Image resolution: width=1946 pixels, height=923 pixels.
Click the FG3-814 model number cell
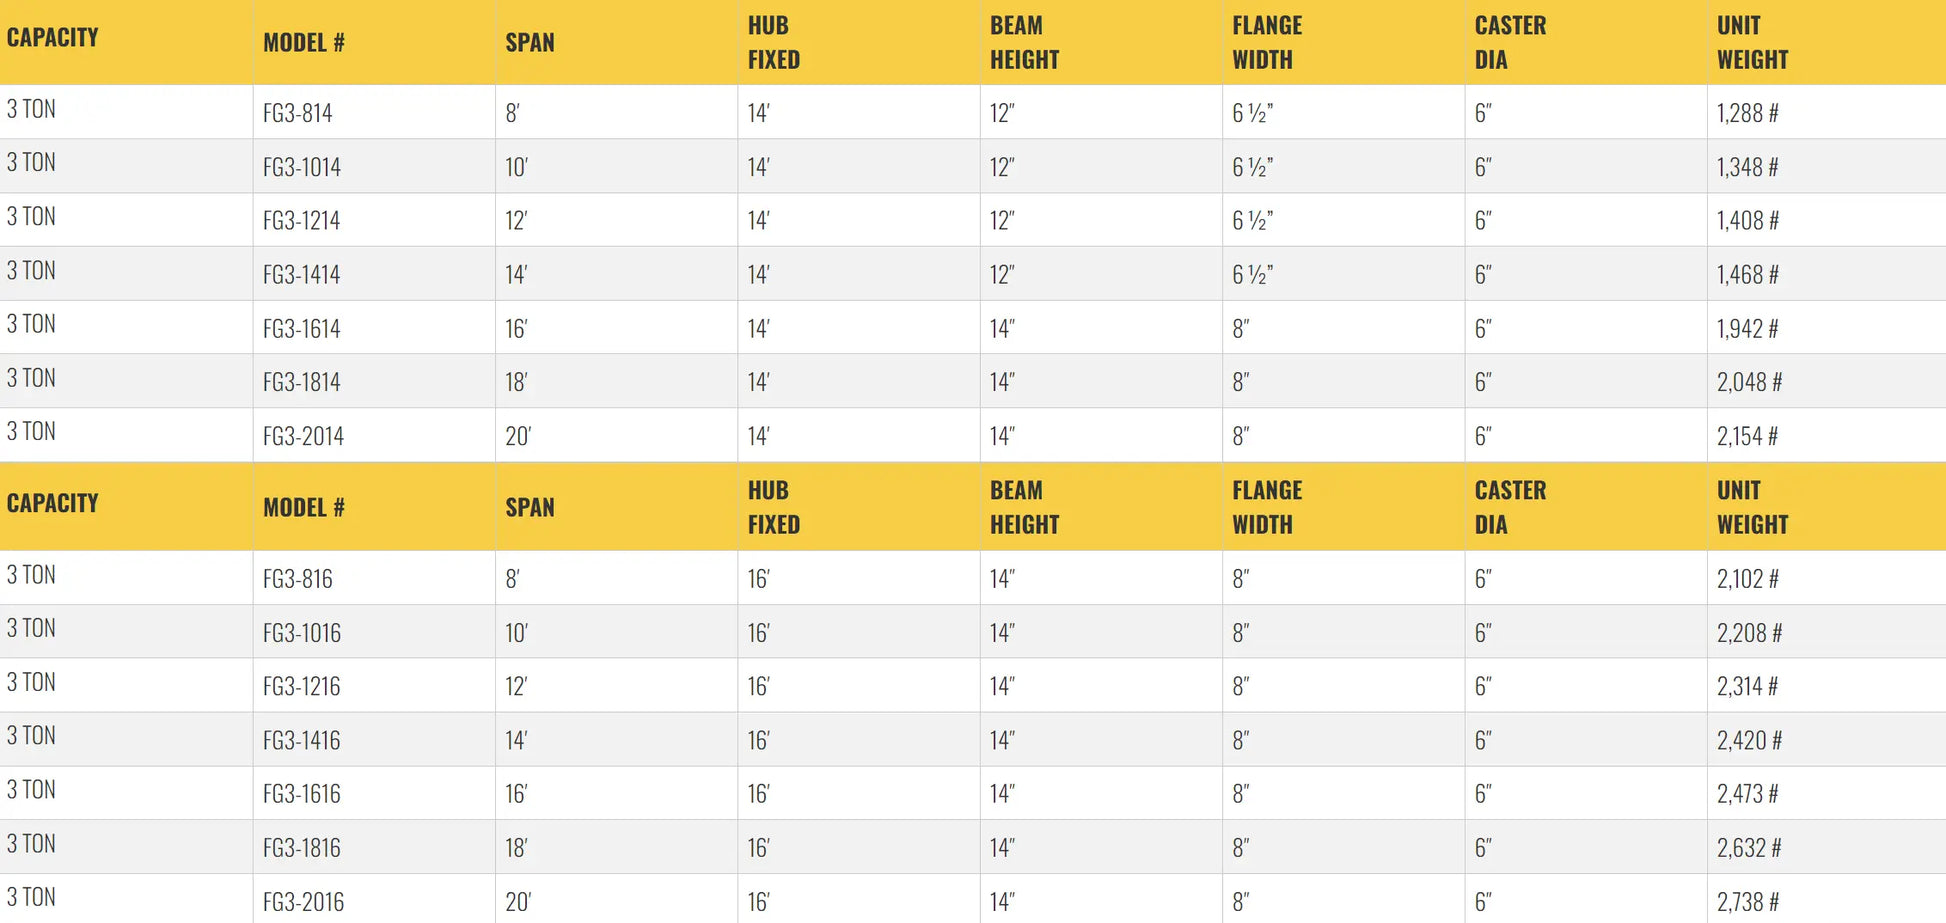click(298, 113)
